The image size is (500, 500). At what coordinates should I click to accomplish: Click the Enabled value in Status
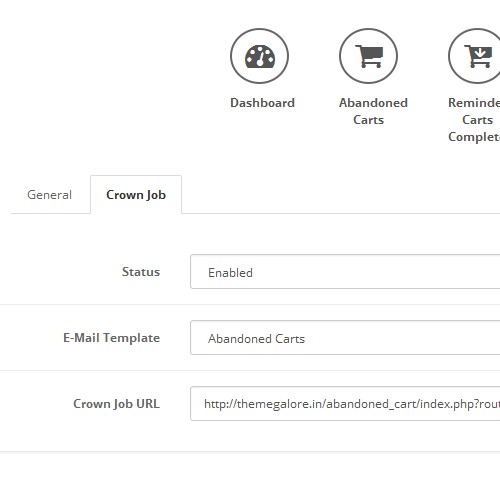point(230,273)
